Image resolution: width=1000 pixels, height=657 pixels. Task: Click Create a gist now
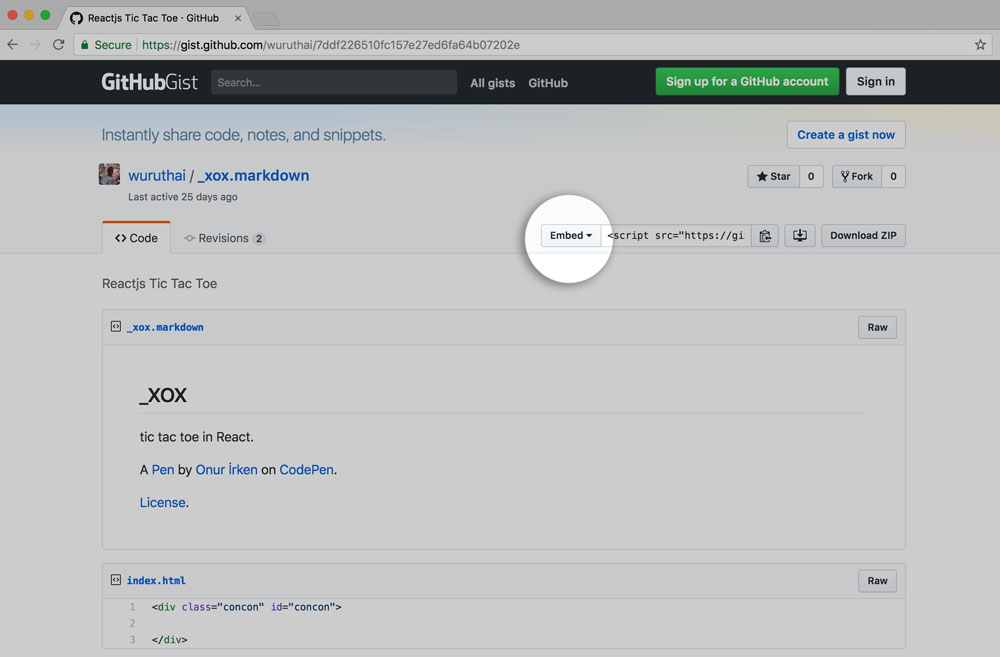point(846,135)
